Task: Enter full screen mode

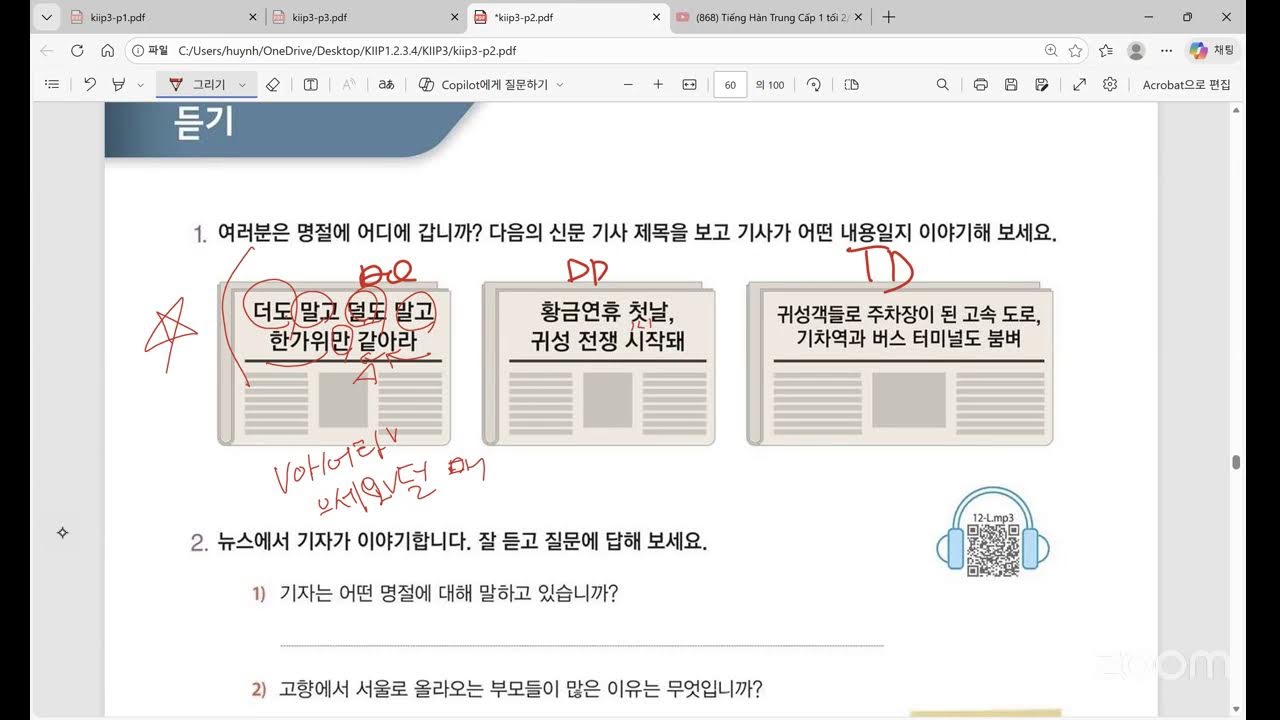Action: pyautogui.click(x=1080, y=85)
